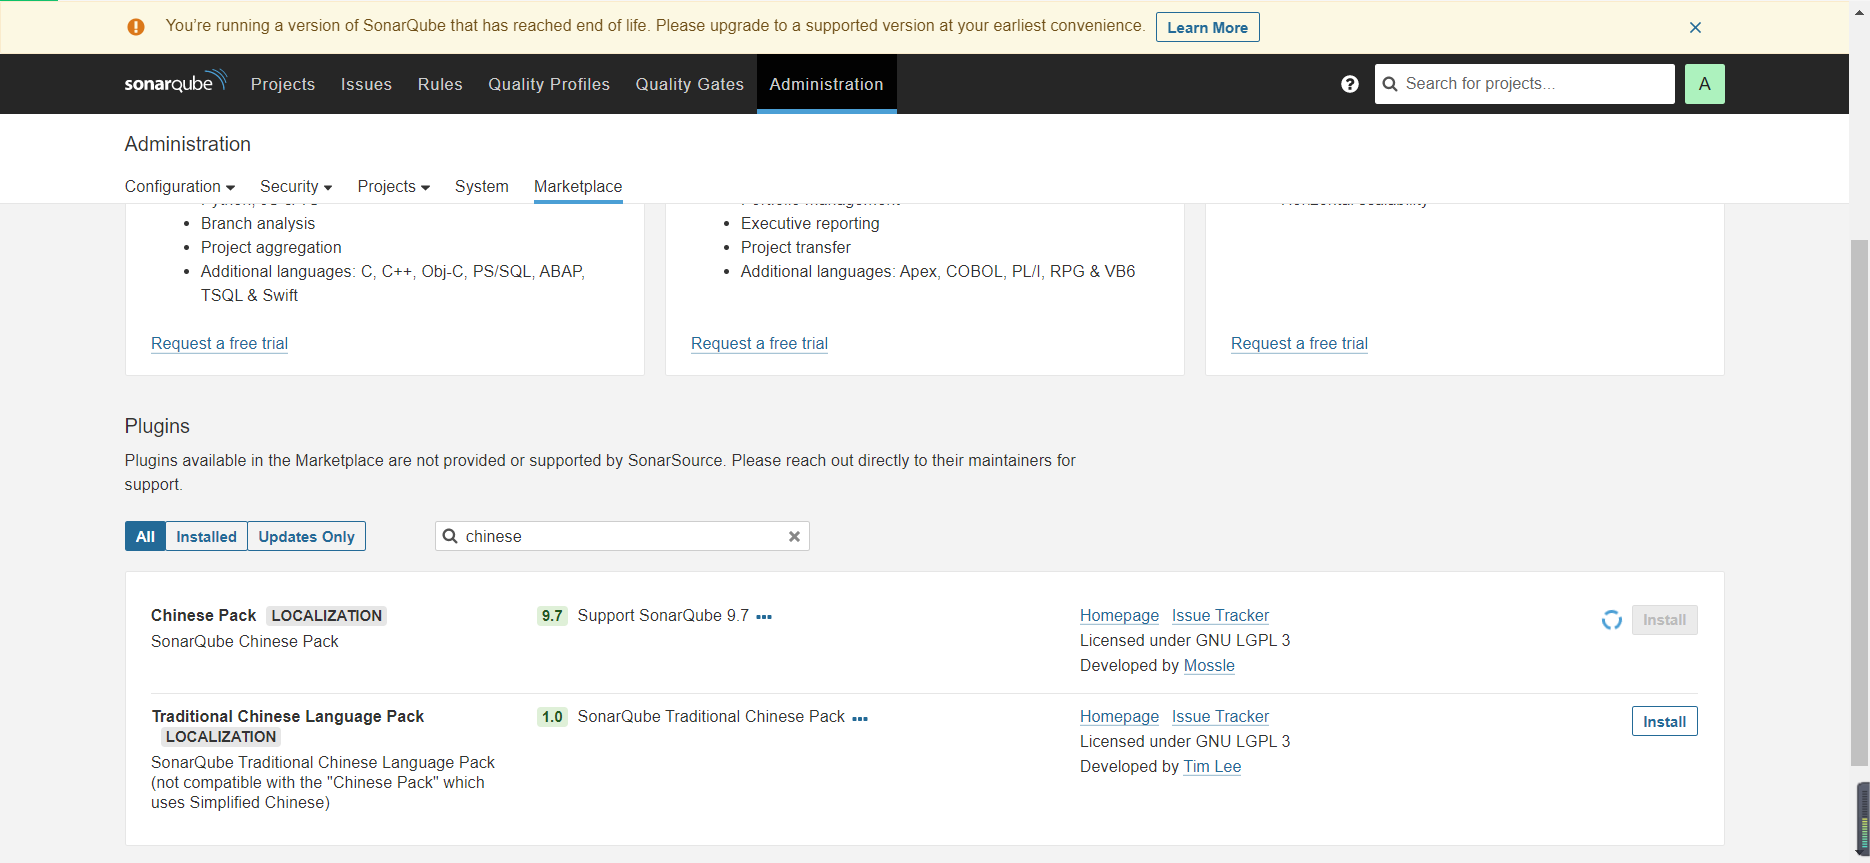Open Chinese Pack Issue Tracker link
The height and width of the screenshot is (863, 1870).
[x=1220, y=616]
